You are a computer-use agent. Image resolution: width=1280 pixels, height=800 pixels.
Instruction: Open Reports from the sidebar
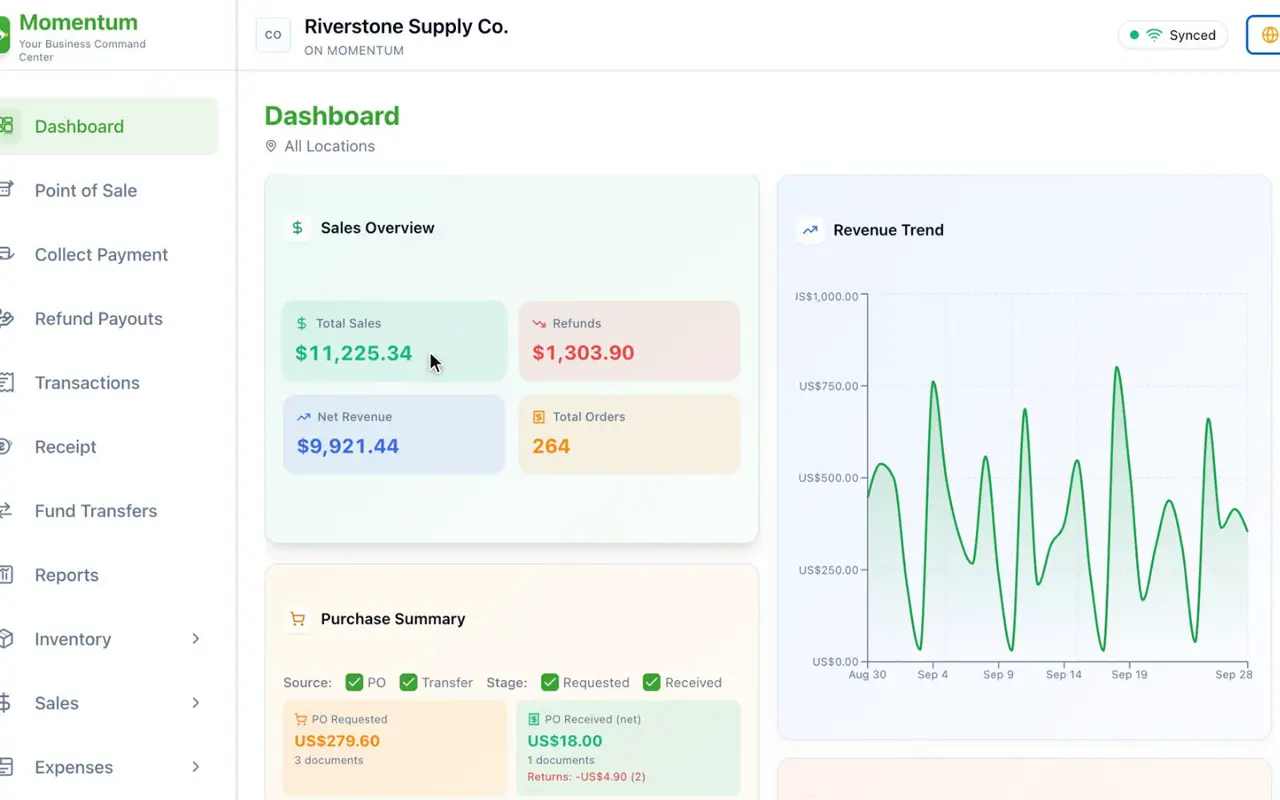tap(108, 574)
